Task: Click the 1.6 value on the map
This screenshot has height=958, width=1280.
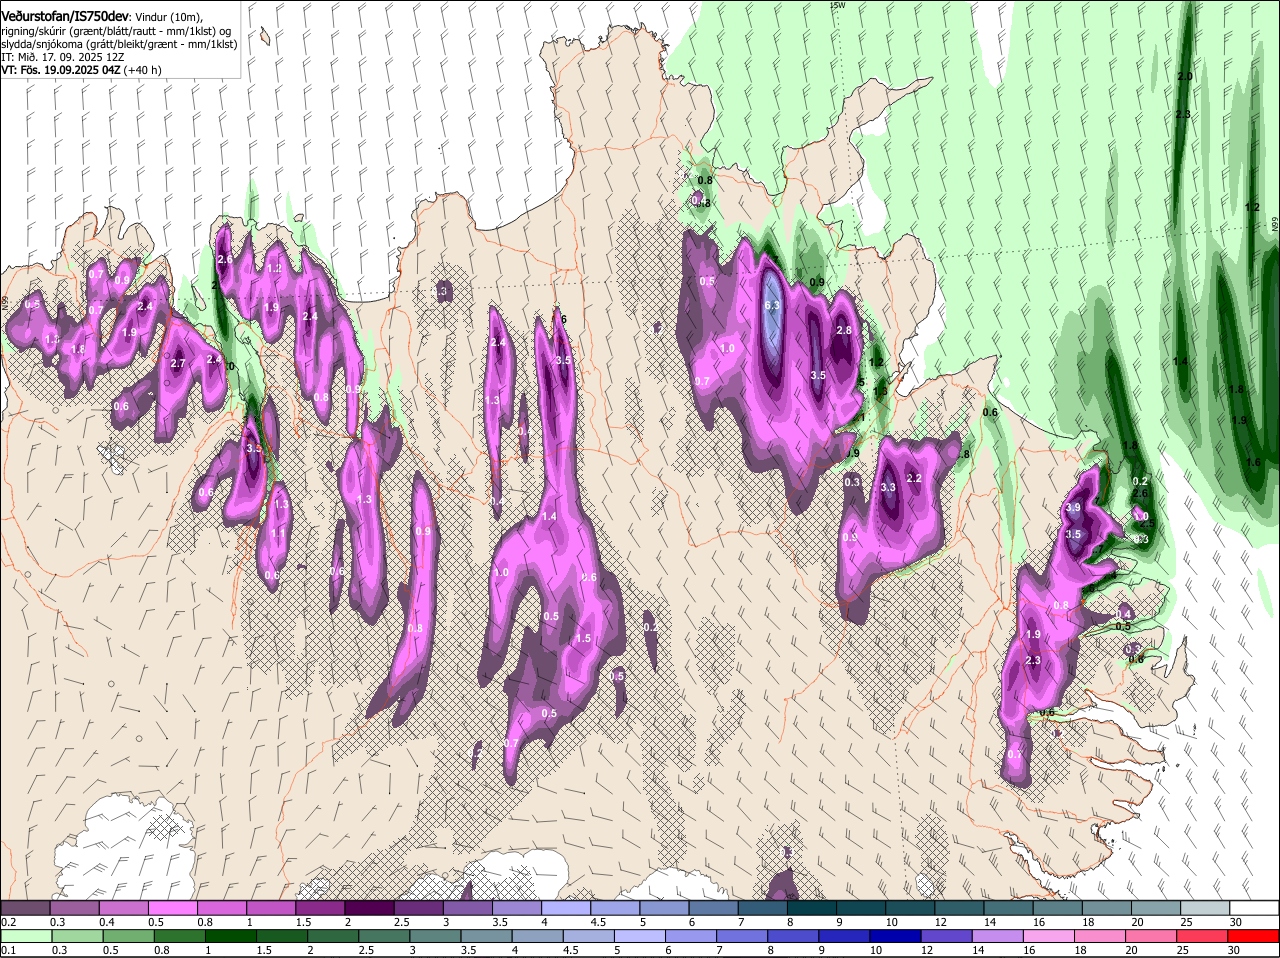Action: (x=1254, y=462)
